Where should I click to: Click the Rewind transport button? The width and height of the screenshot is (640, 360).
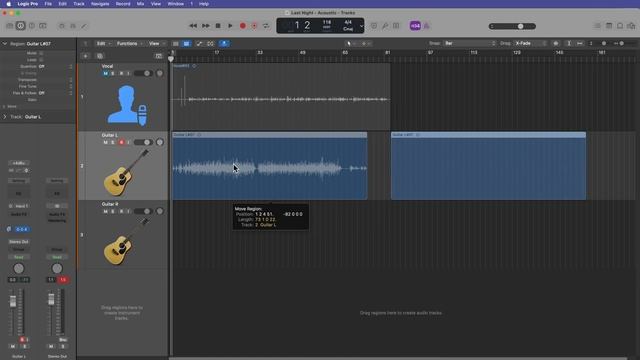(x=193, y=26)
